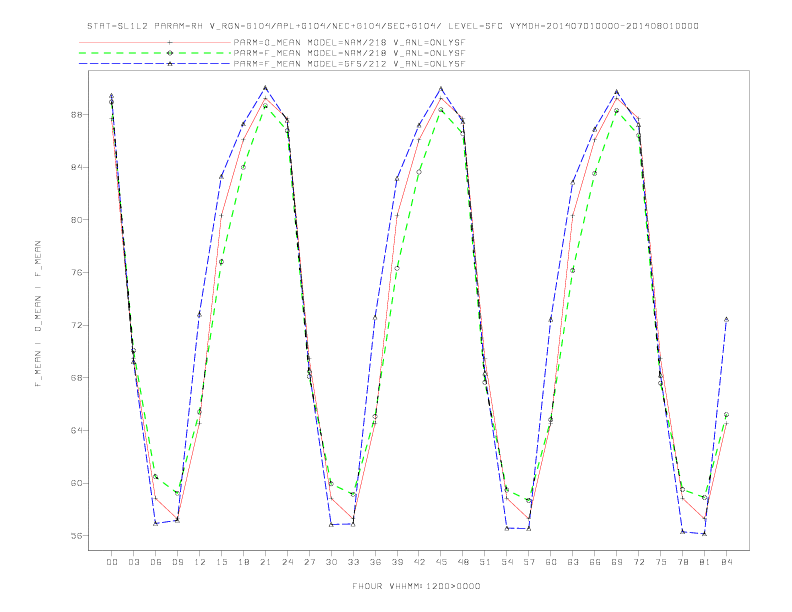Click the x-axis tick label 66
The height and width of the screenshot is (612, 792).
[x=595, y=562]
